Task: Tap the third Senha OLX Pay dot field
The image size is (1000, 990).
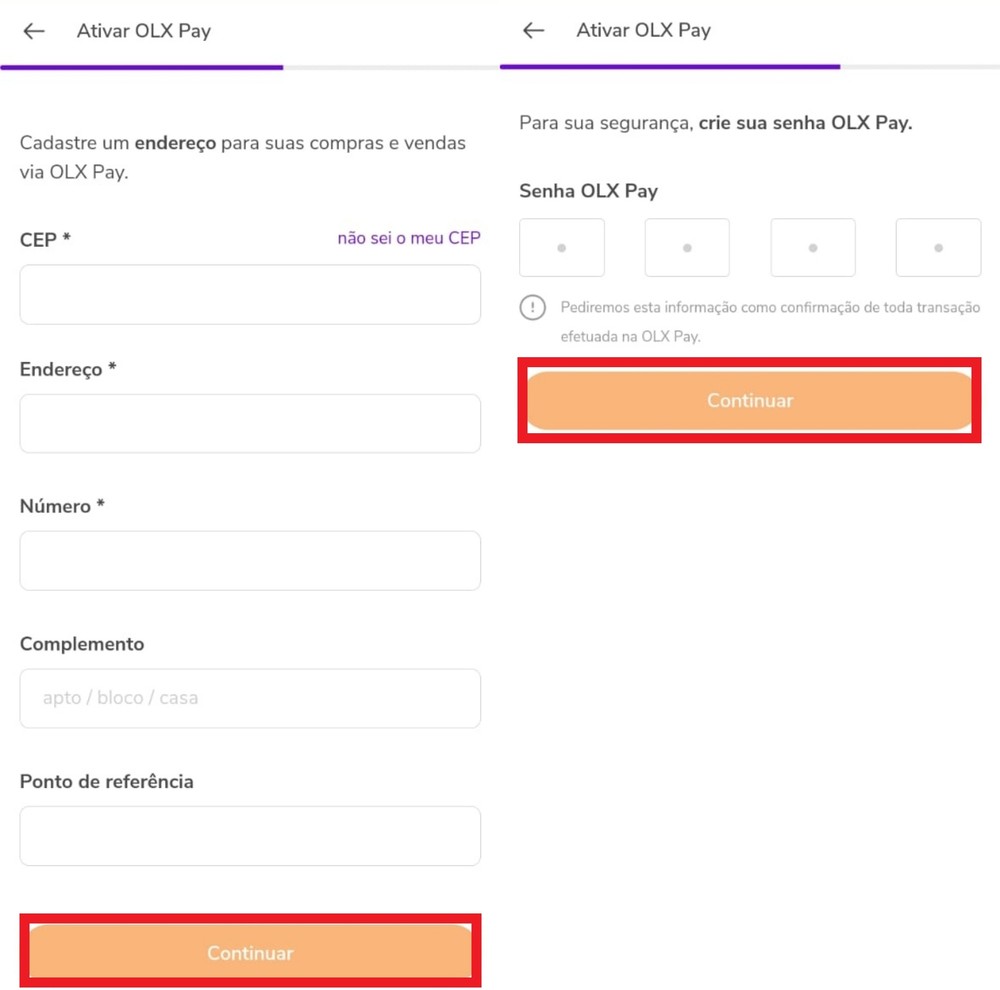Action: [812, 247]
